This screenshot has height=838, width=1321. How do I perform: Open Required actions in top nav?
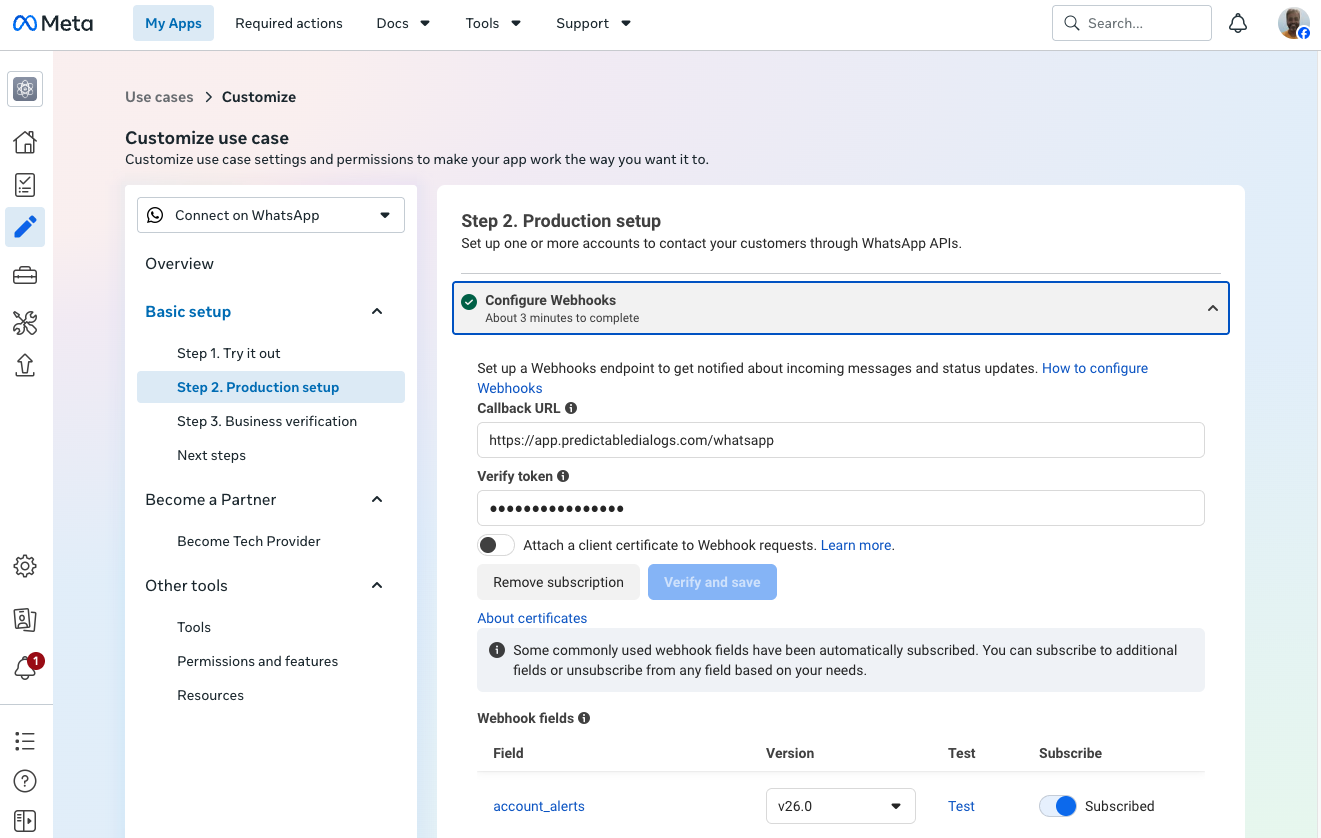pos(289,23)
